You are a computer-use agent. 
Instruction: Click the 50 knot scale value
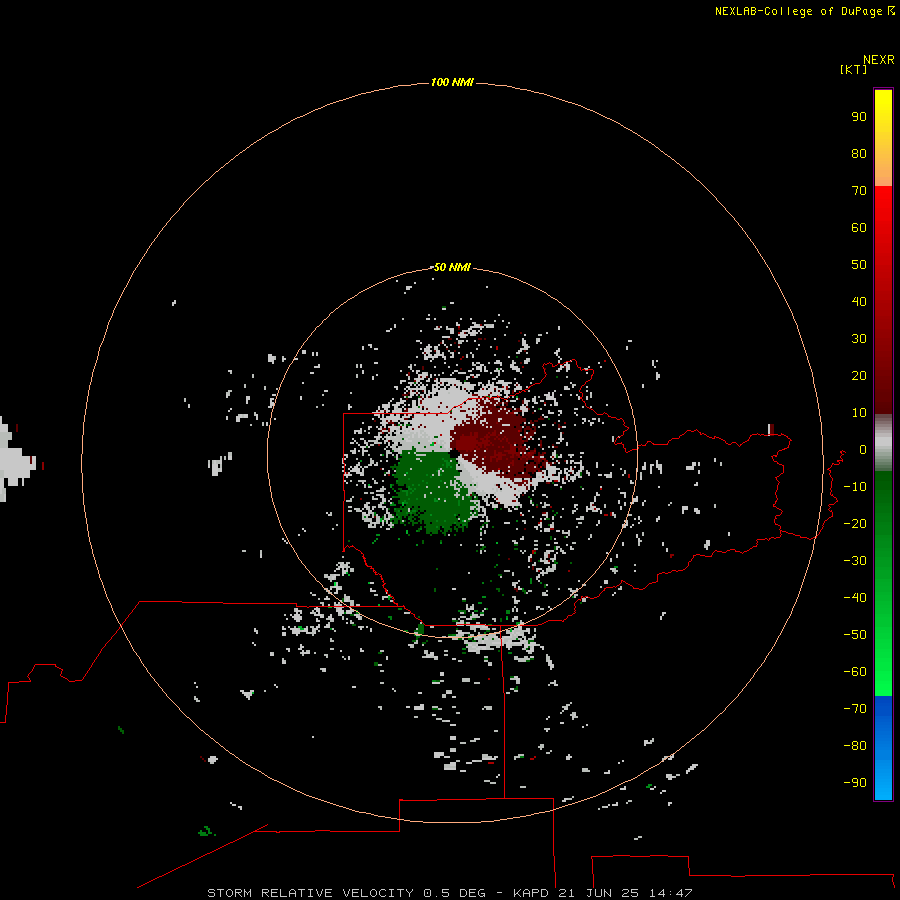tap(859, 265)
